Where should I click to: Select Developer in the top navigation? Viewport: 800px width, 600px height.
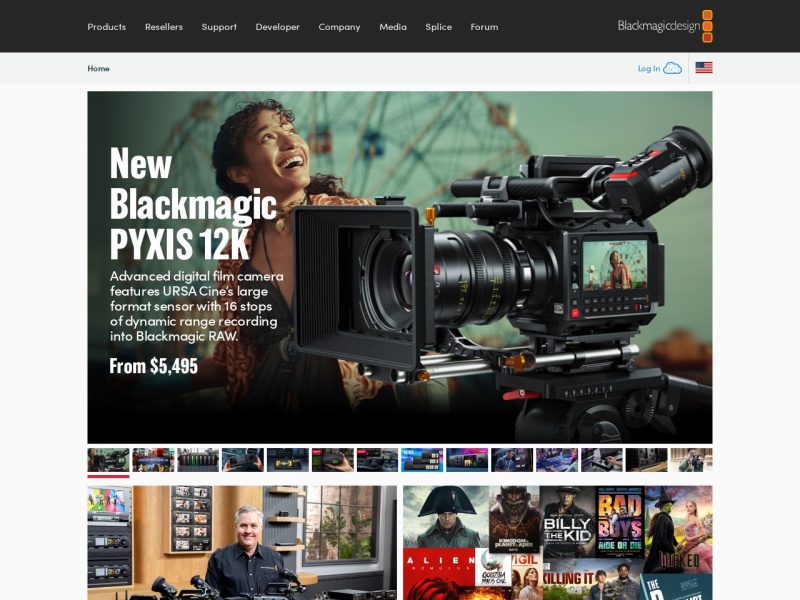pyautogui.click(x=277, y=27)
